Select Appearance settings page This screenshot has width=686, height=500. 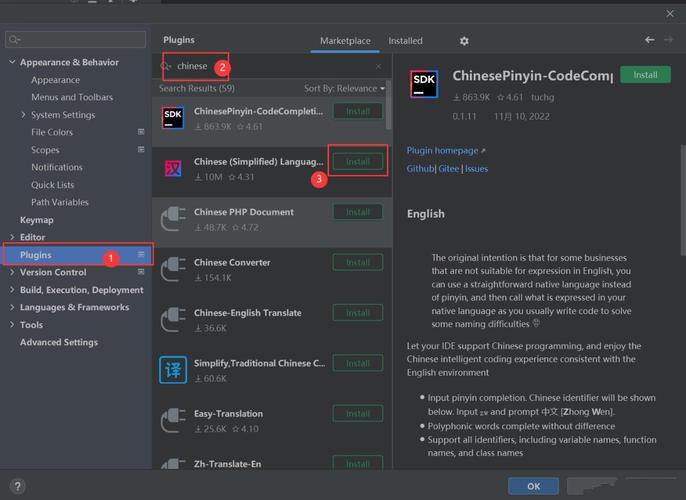tap(56, 80)
